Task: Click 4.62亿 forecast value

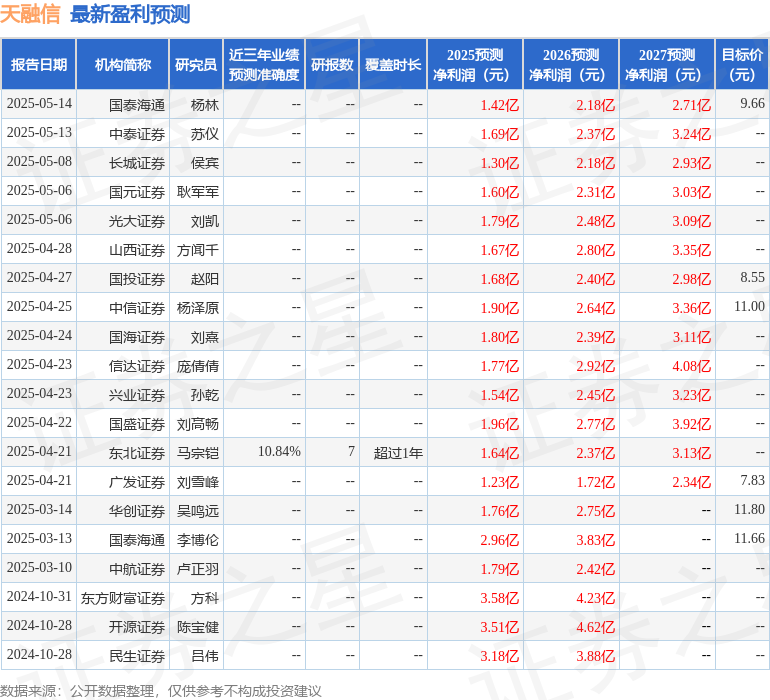Action: pyautogui.click(x=595, y=627)
